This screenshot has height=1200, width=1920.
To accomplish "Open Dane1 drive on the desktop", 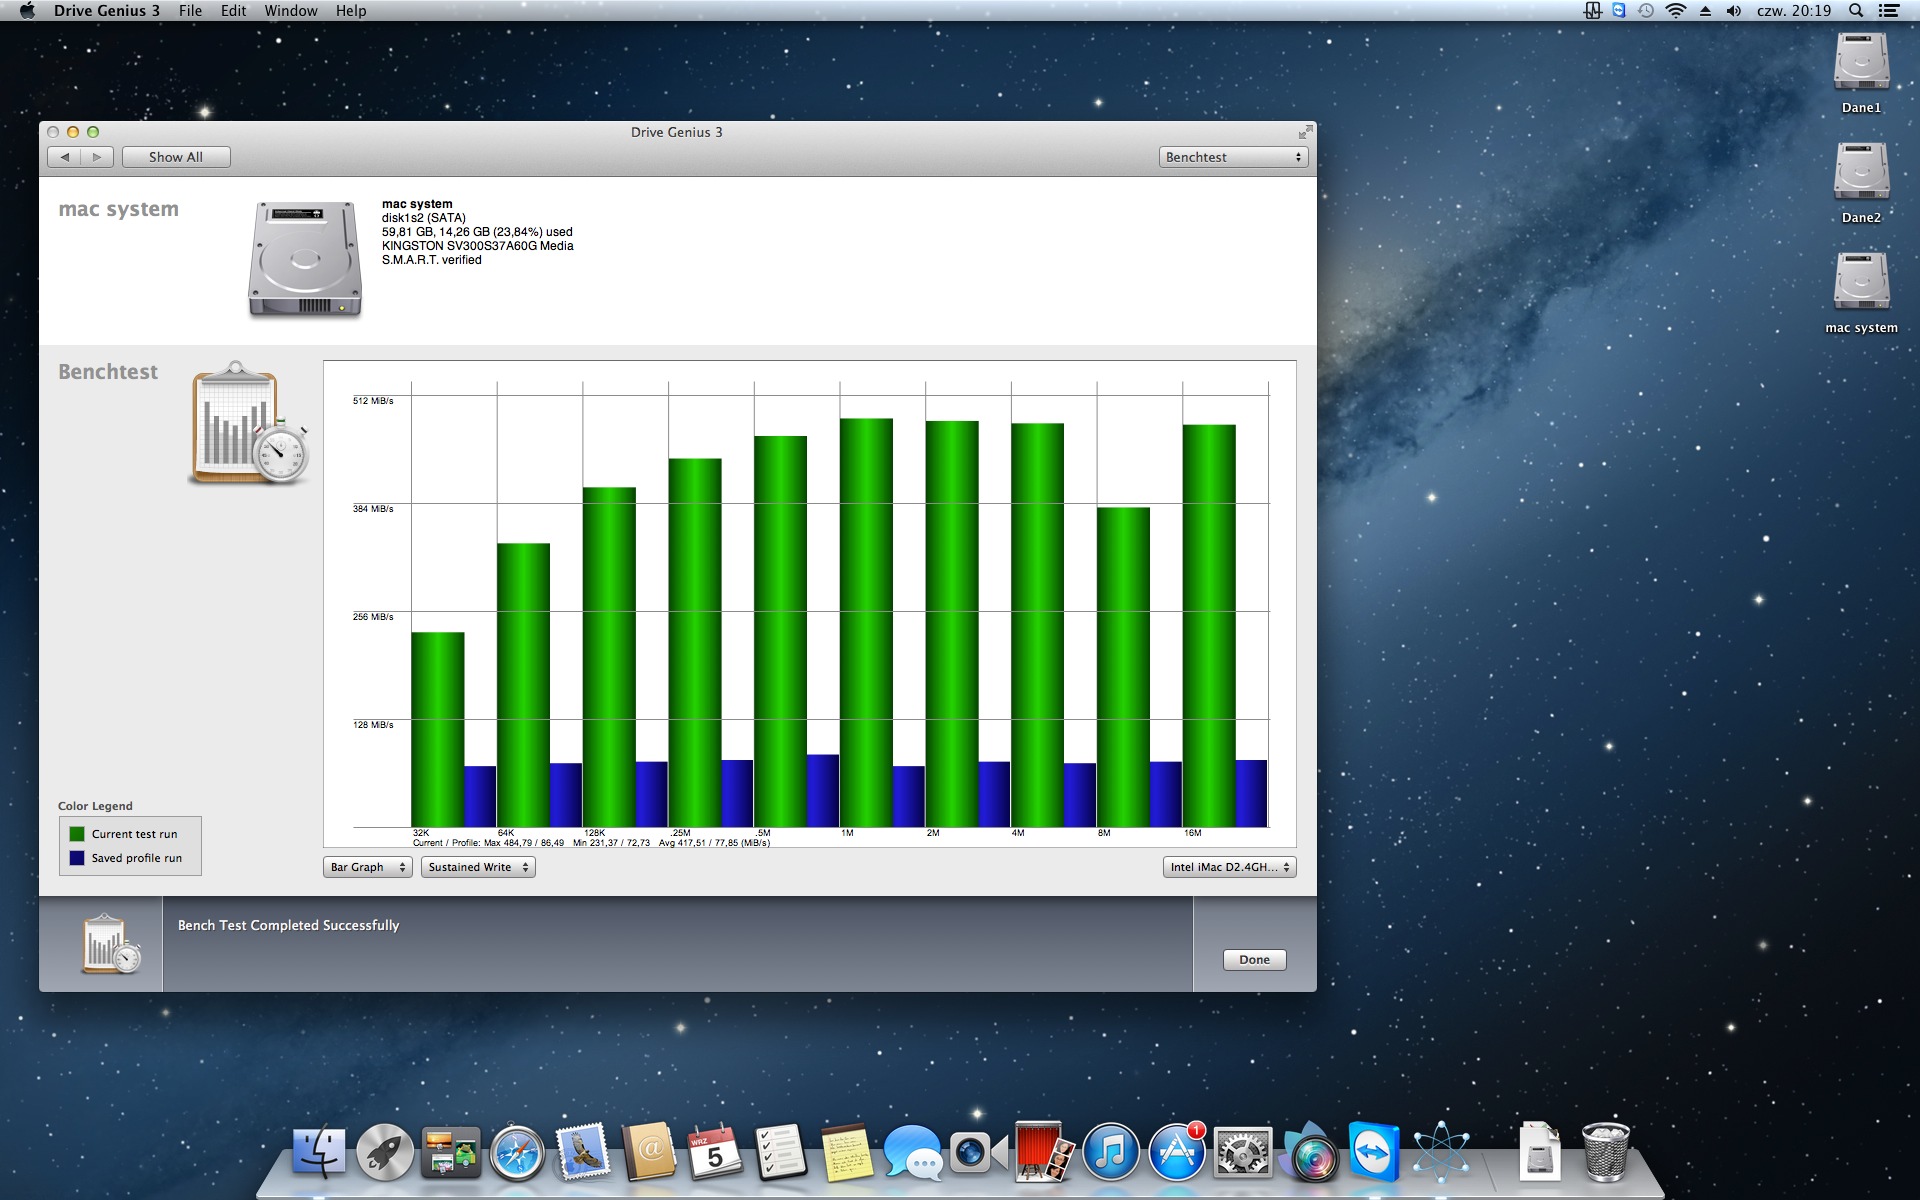I will 1861,63.
